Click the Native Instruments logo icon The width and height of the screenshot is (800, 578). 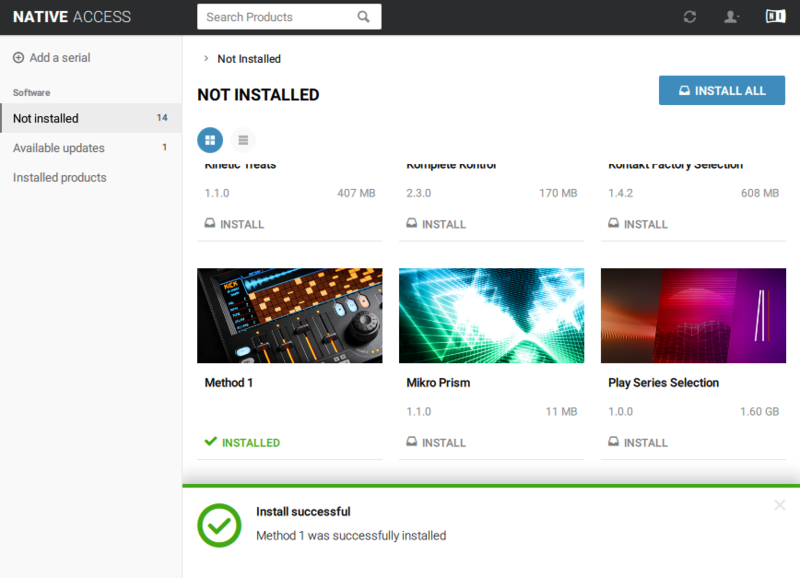click(x=775, y=16)
